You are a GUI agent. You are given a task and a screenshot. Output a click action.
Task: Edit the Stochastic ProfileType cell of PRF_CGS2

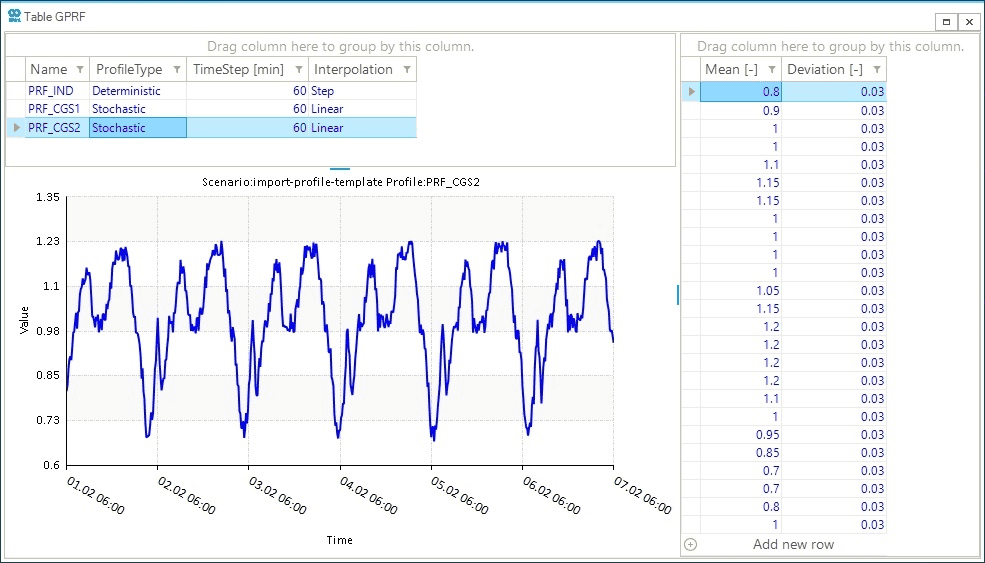click(x=137, y=128)
